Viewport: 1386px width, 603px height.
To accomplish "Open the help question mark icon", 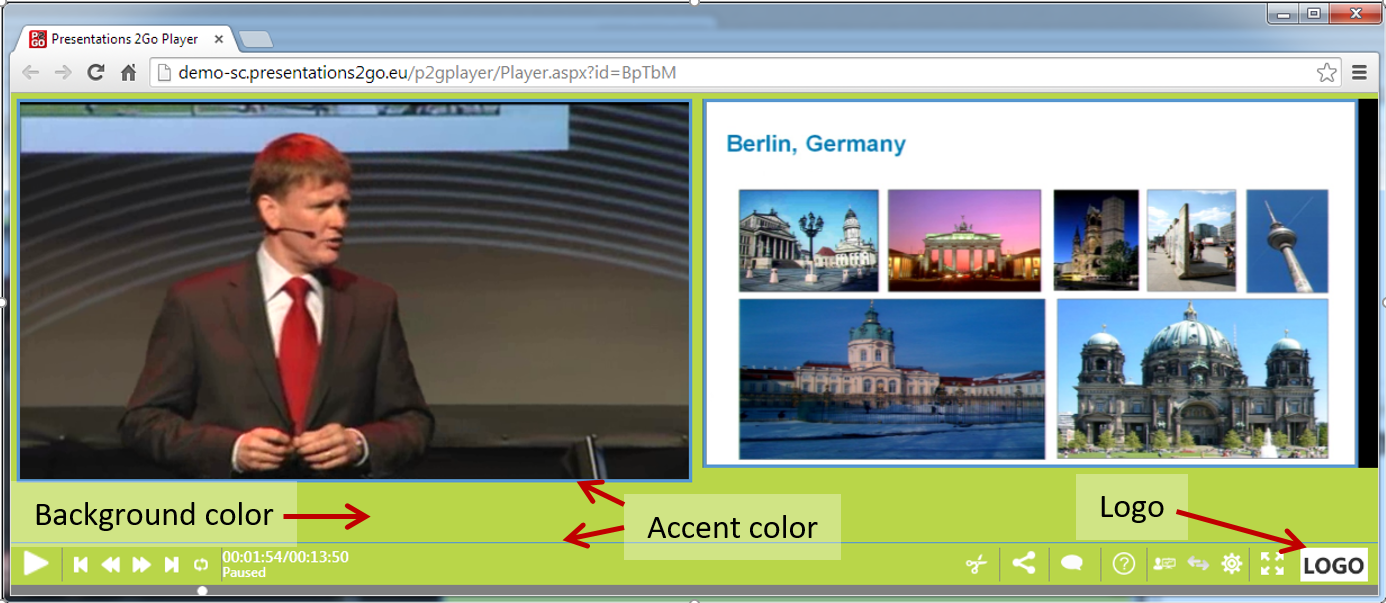I will coord(1124,564).
